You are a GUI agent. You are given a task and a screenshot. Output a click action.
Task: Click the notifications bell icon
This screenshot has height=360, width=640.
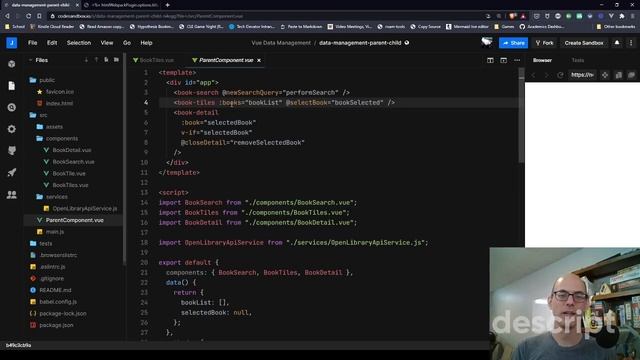[x=617, y=42]
